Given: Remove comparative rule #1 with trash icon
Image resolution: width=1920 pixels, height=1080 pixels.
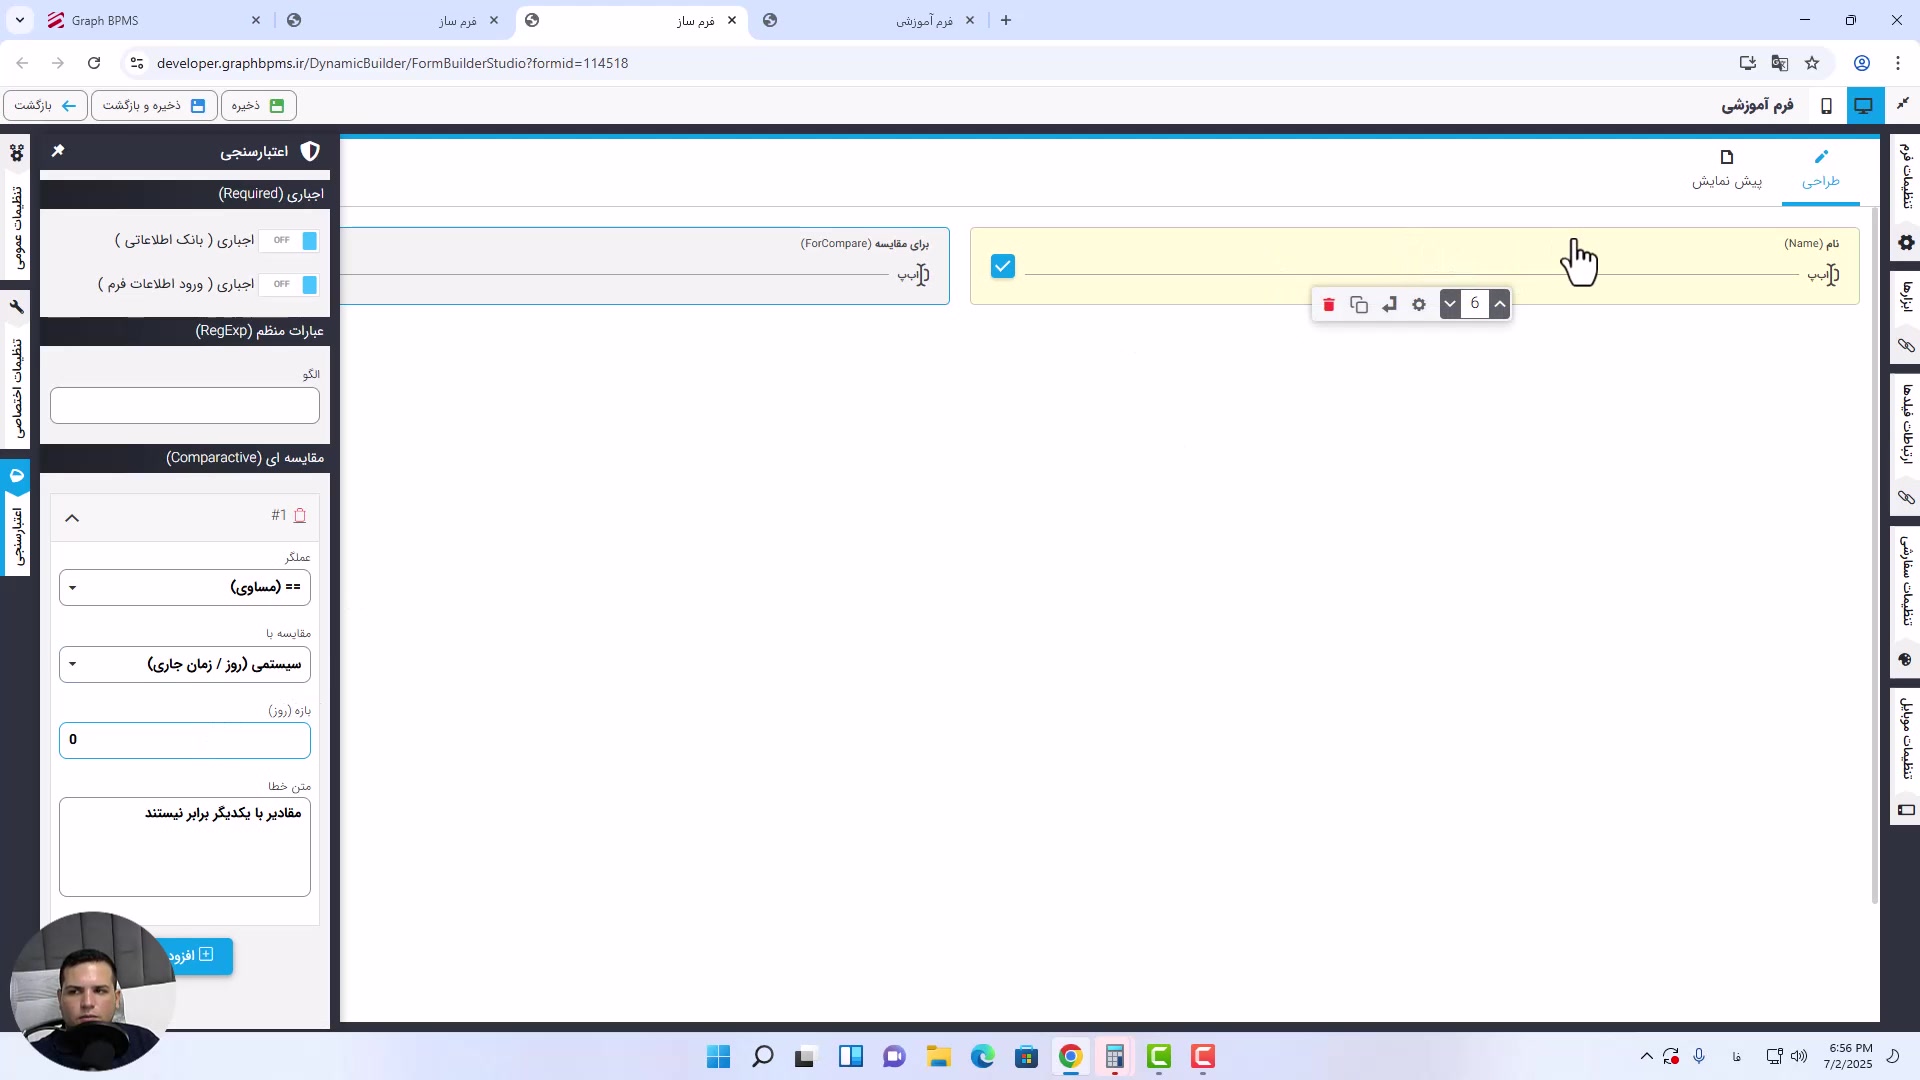Looking at the screenshot, I should point(300,516).
